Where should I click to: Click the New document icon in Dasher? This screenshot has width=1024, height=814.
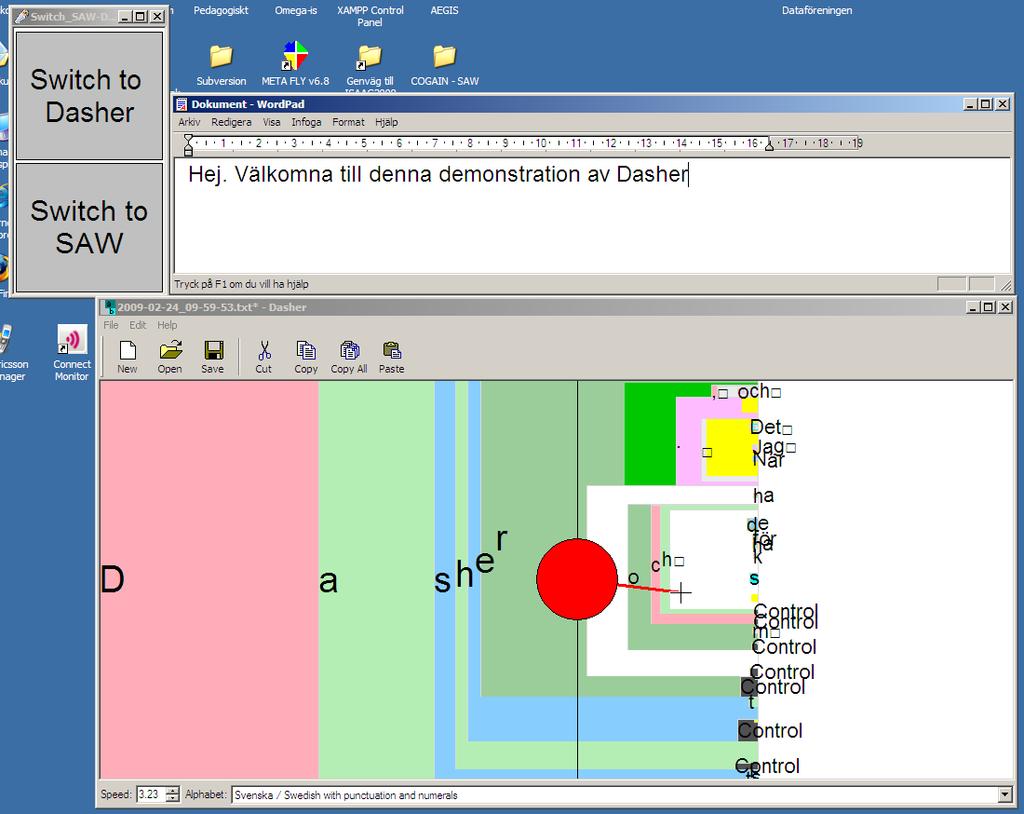(127, 357)
